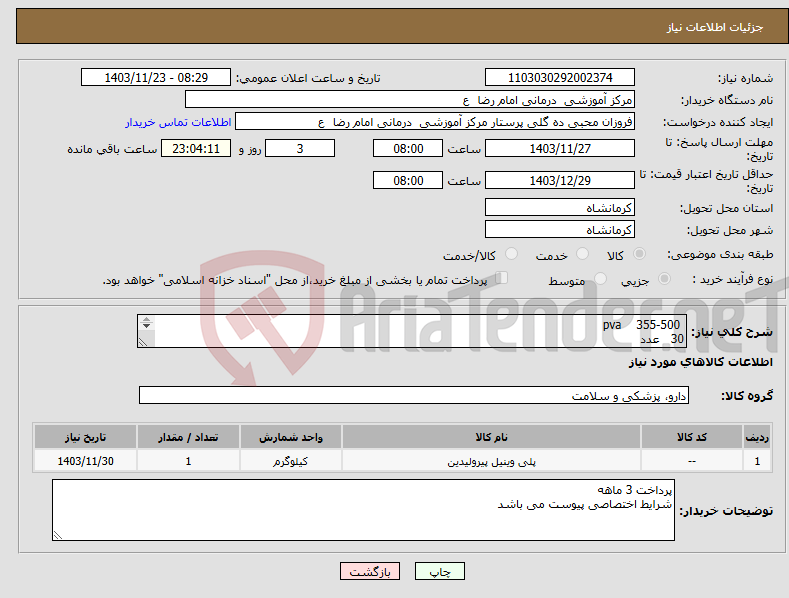Click the need date cell 1403/11/30
This screenshot has height=598, width=789.
tap(85, 461)
